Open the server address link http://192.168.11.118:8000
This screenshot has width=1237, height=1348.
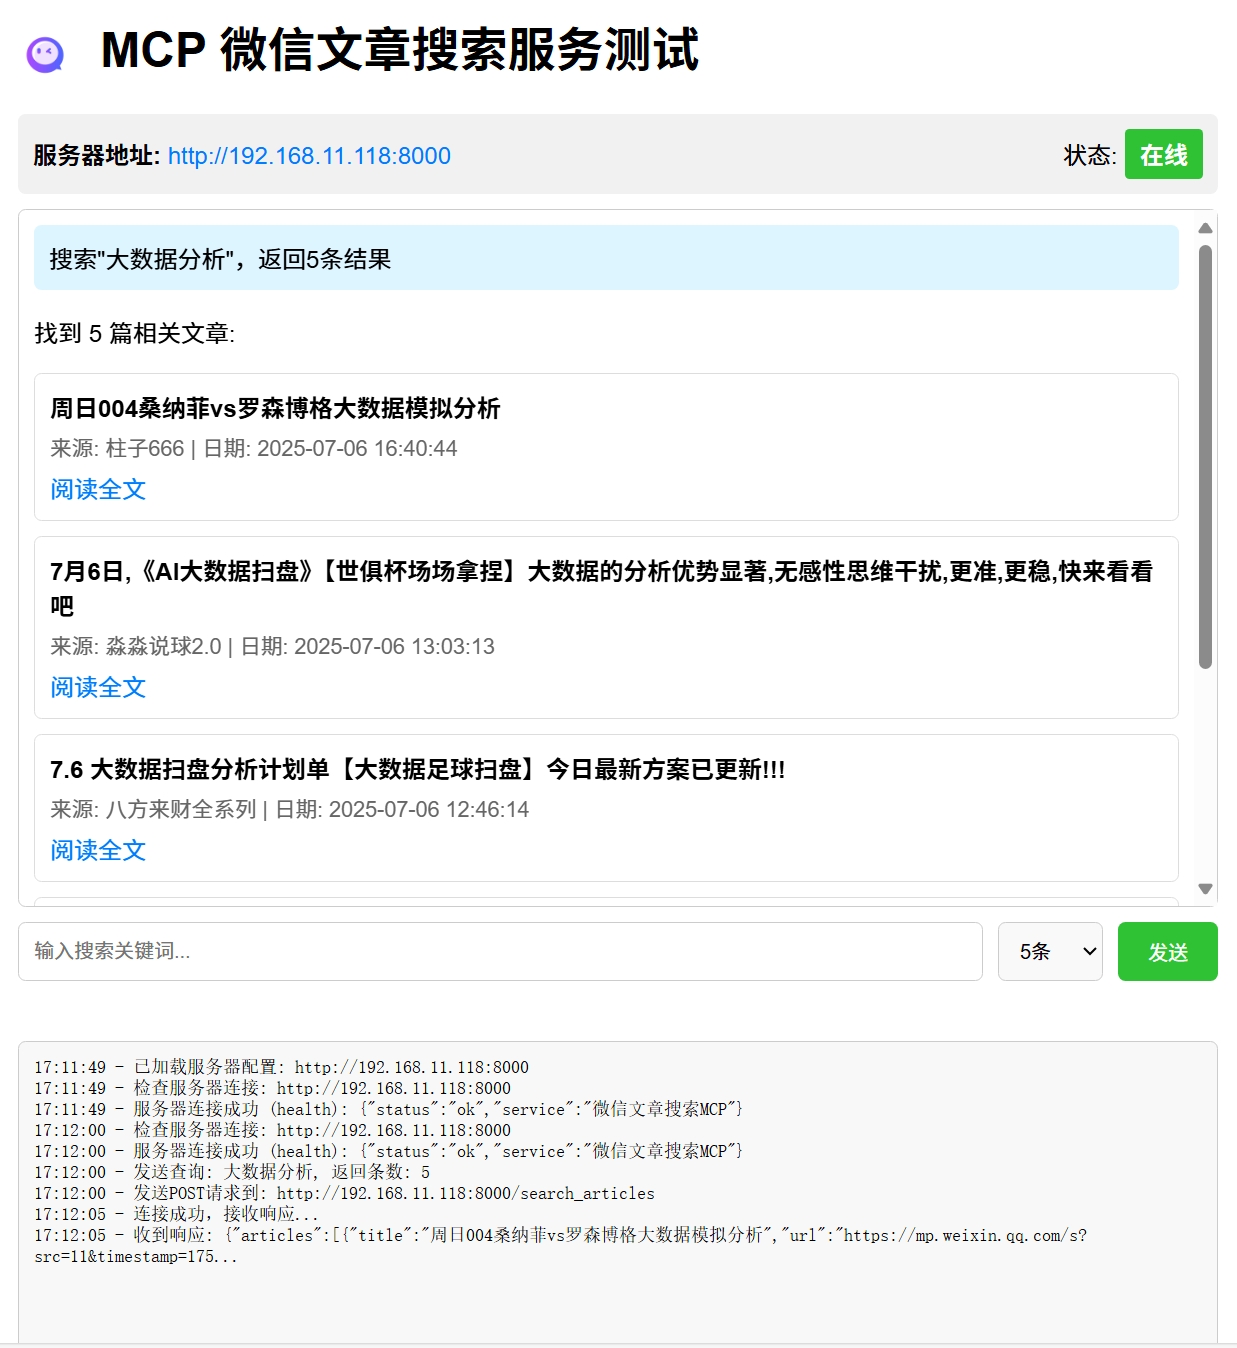309,156
